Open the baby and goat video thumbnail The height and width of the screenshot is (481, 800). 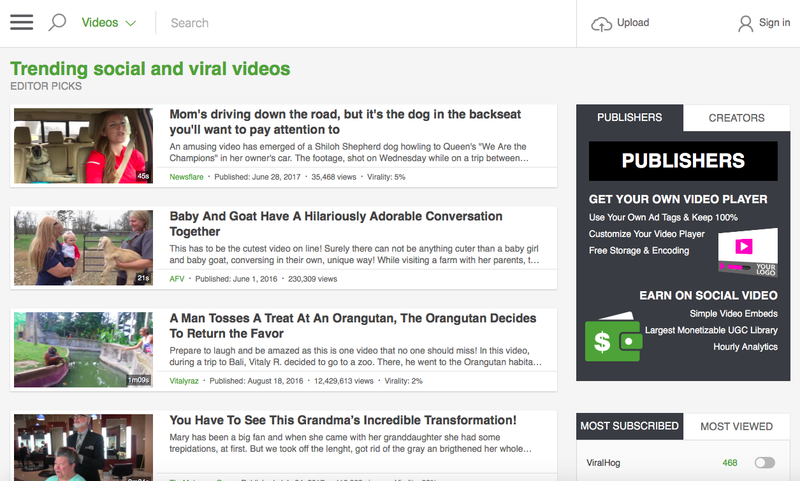83,248
